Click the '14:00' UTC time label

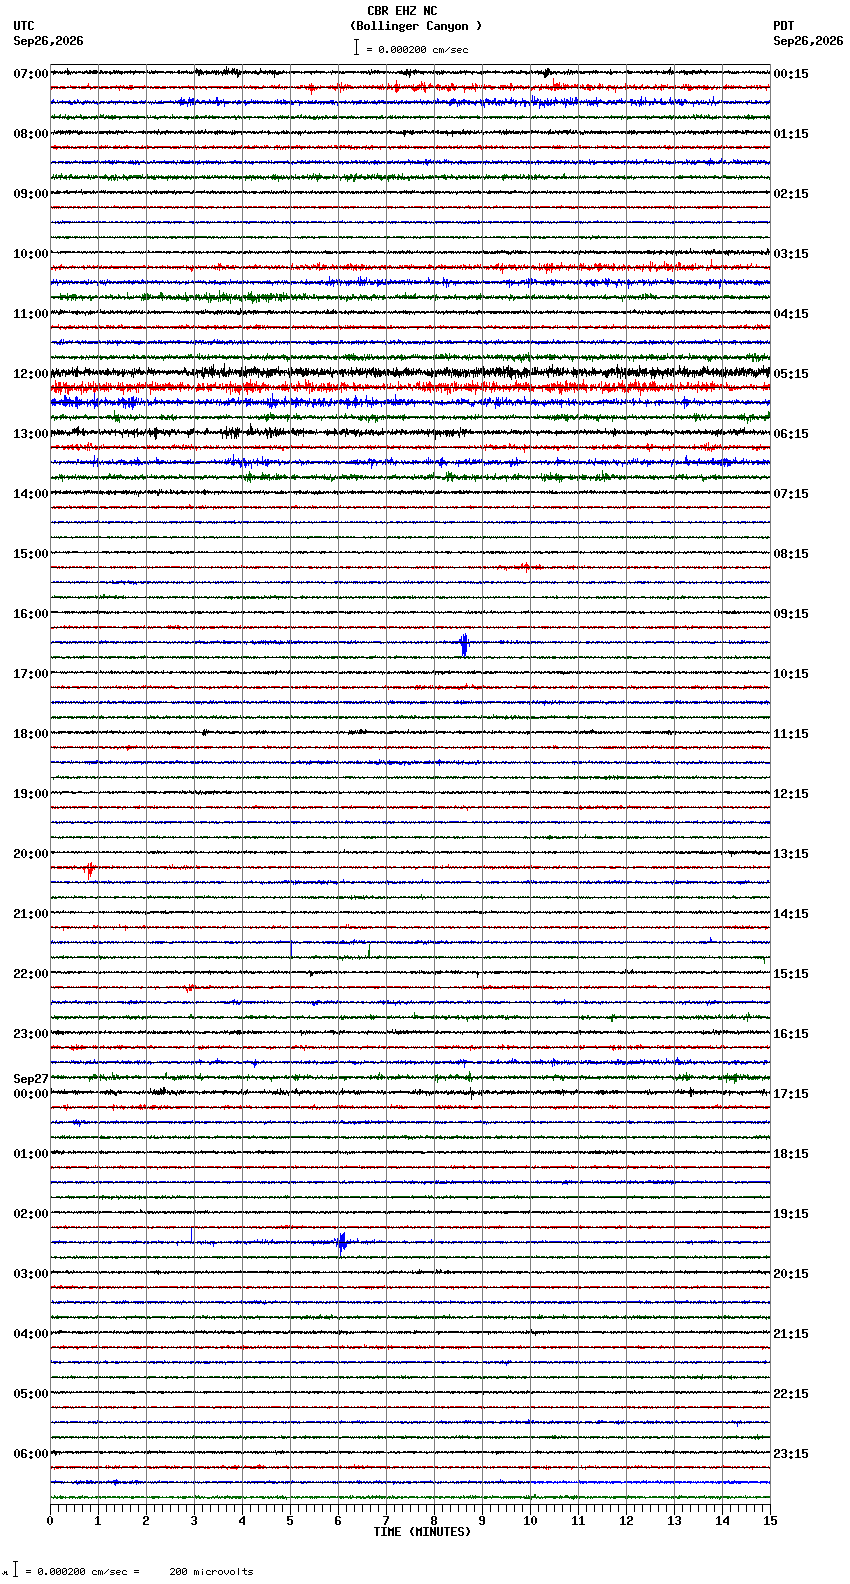pyautogui.click(x=31, y=494)
